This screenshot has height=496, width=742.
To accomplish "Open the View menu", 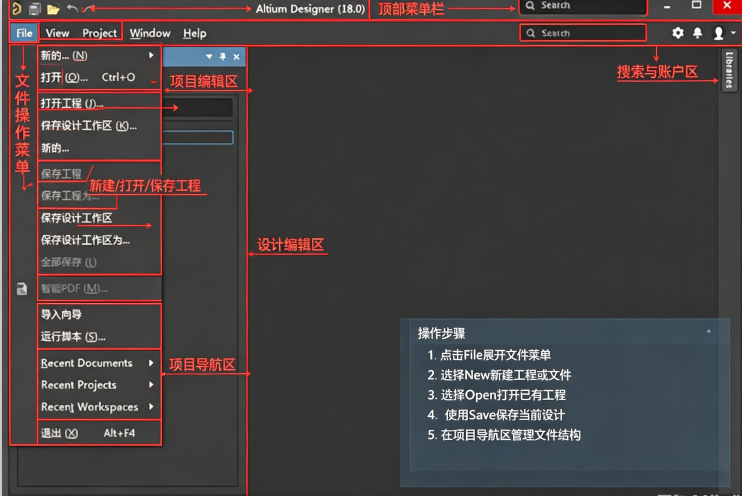I will tap(57, 33).
